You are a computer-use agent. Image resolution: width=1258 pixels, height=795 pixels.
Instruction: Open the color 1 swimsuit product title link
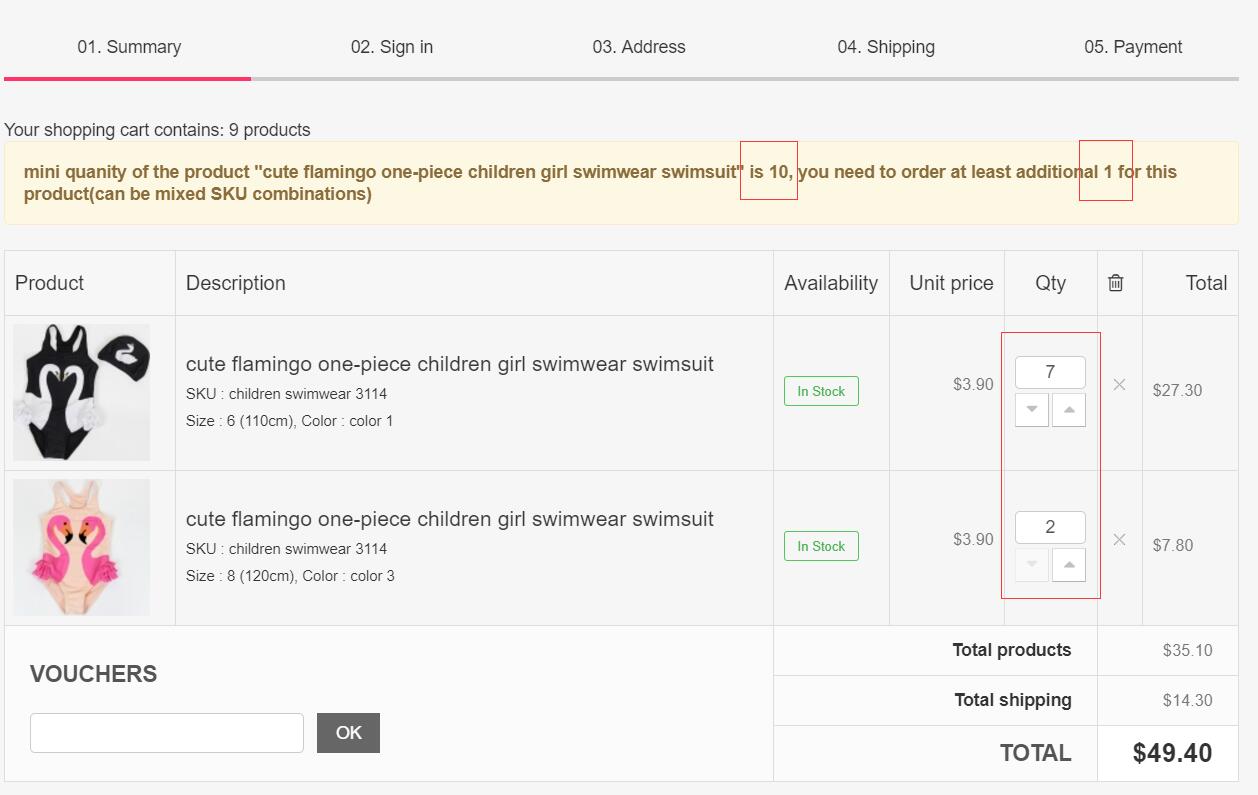[450, 364]
